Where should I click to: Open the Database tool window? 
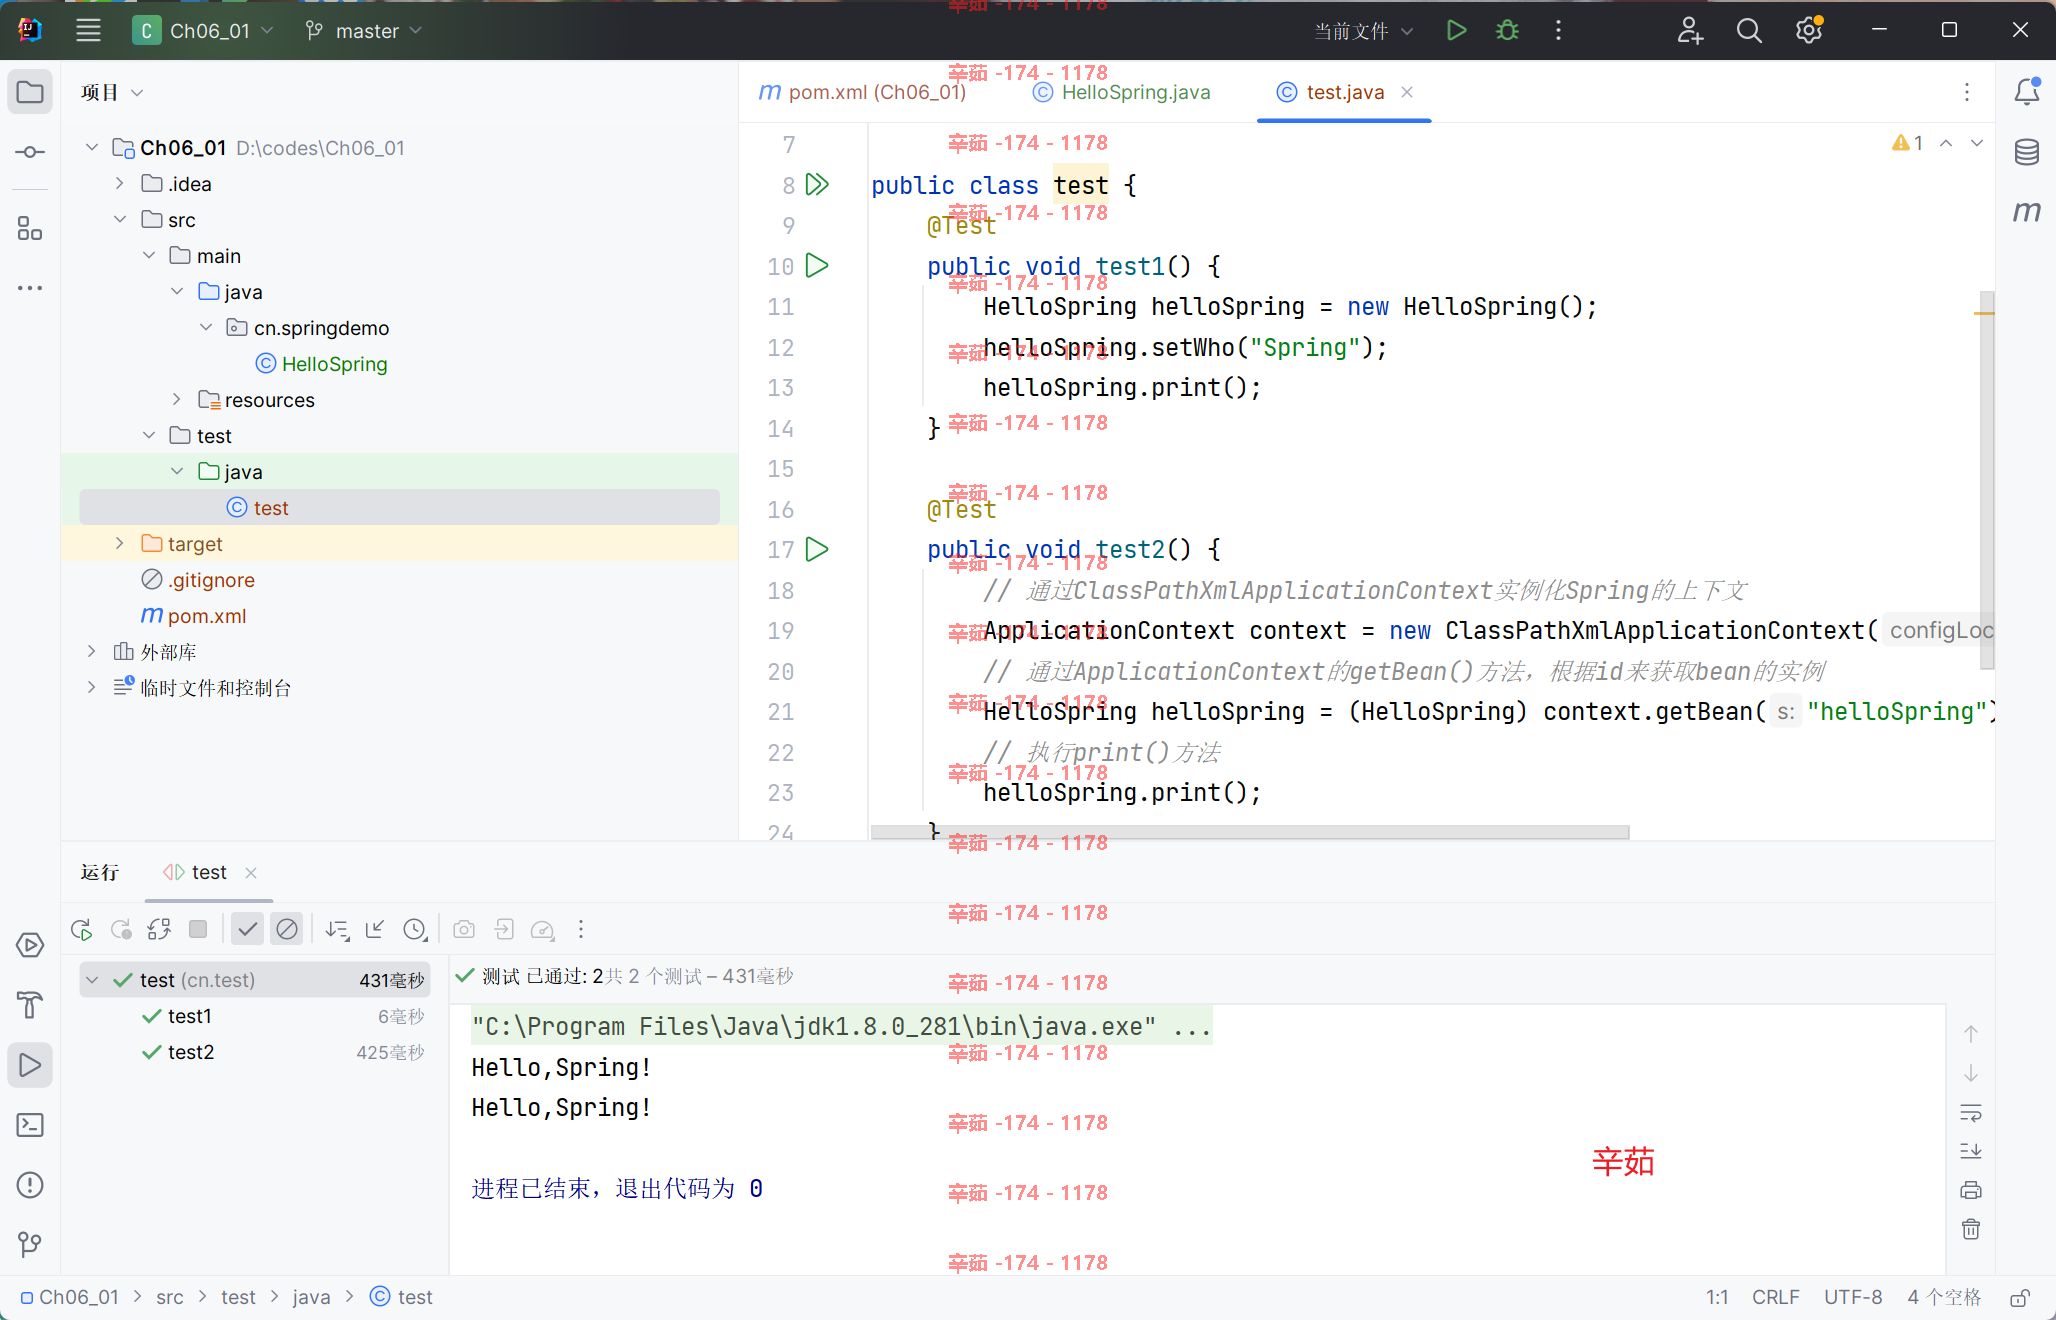tap(2027, 152)
